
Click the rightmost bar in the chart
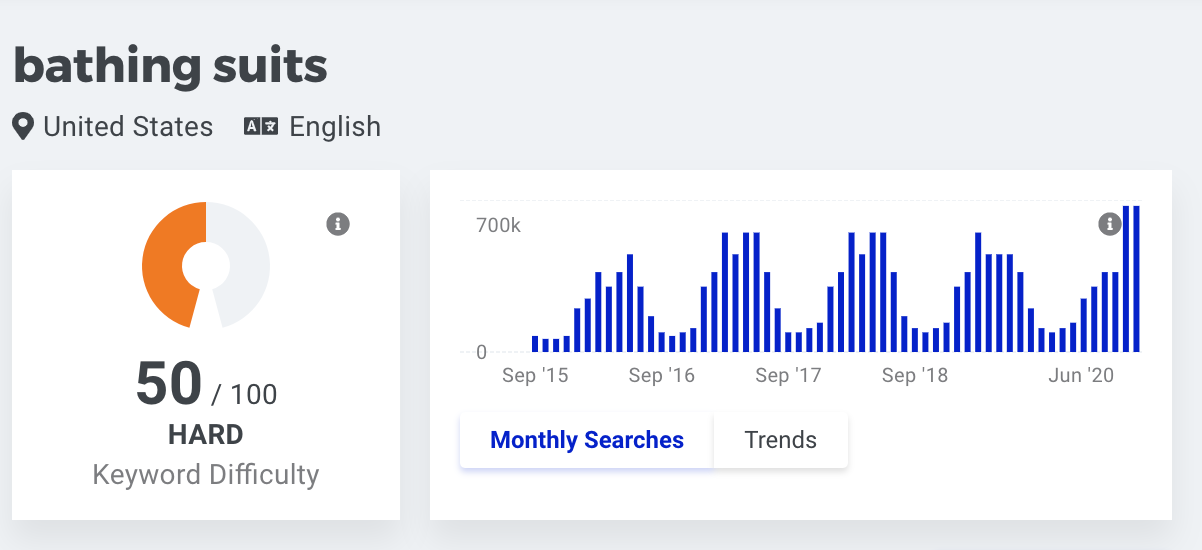tap(1136, 279)
